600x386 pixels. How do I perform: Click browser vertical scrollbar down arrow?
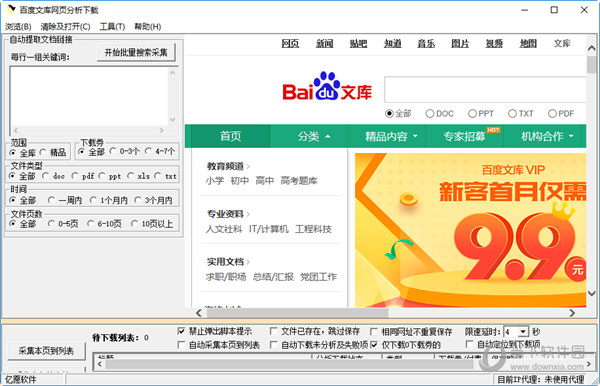[x=592, y=293]
